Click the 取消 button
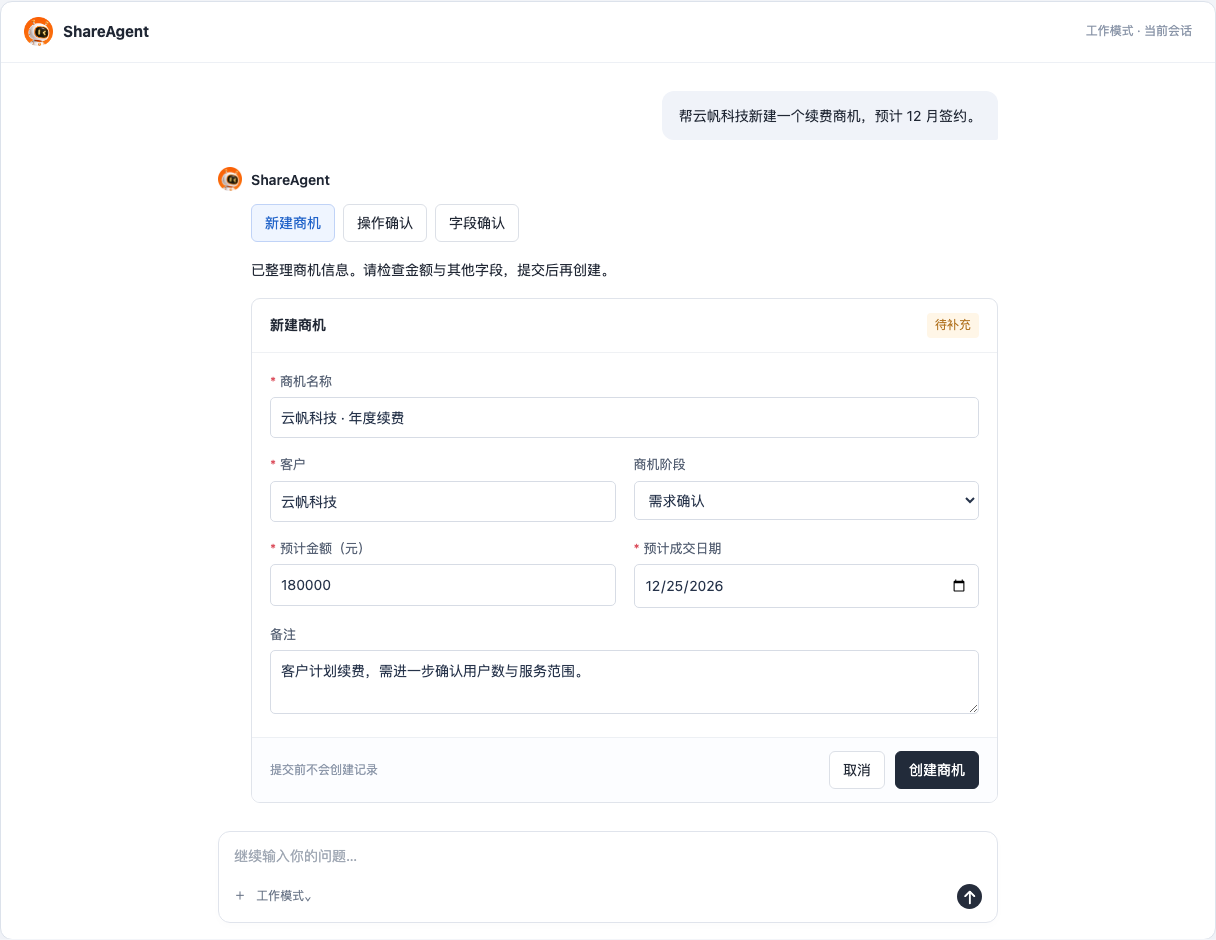 pyautogui.click(x=857, y=770)
